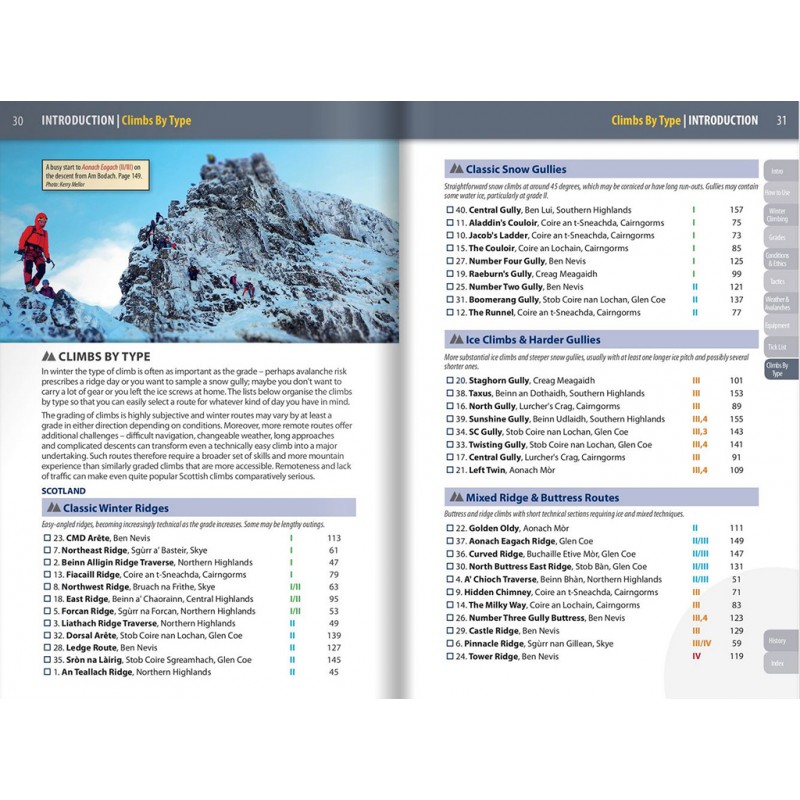Check the An Teallach Ridge box
This screenshot has width=800, height=800.
pyautogui.click(x=47, y=672)
